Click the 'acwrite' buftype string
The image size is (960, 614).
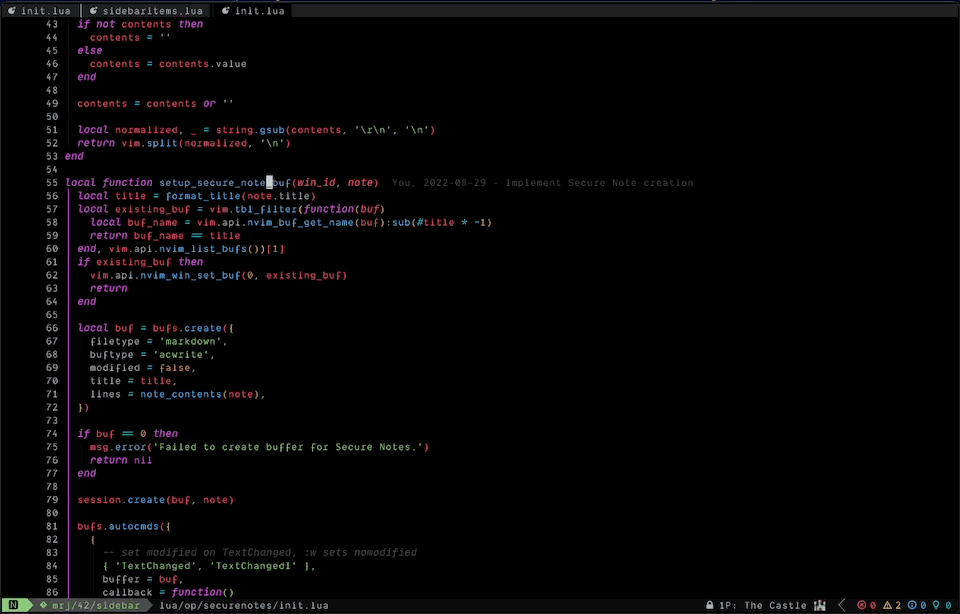[x=184, y=354]
